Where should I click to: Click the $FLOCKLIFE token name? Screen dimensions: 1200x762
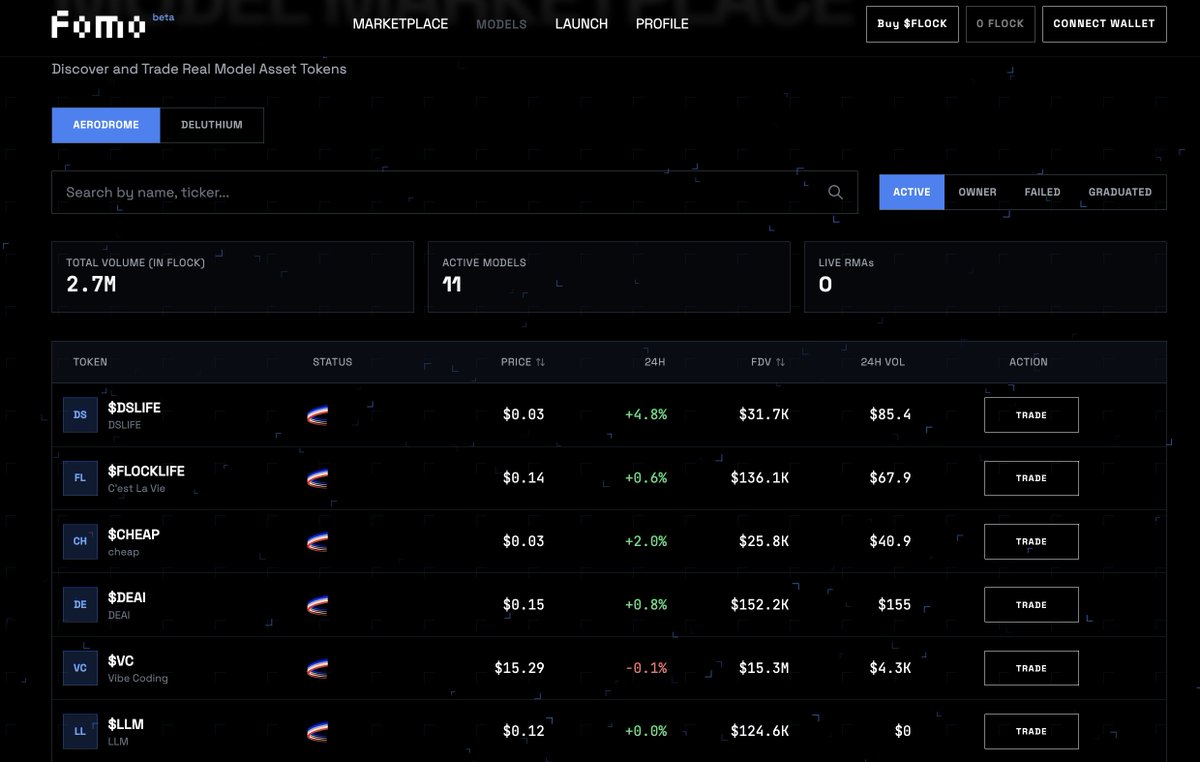coord(146,471)
